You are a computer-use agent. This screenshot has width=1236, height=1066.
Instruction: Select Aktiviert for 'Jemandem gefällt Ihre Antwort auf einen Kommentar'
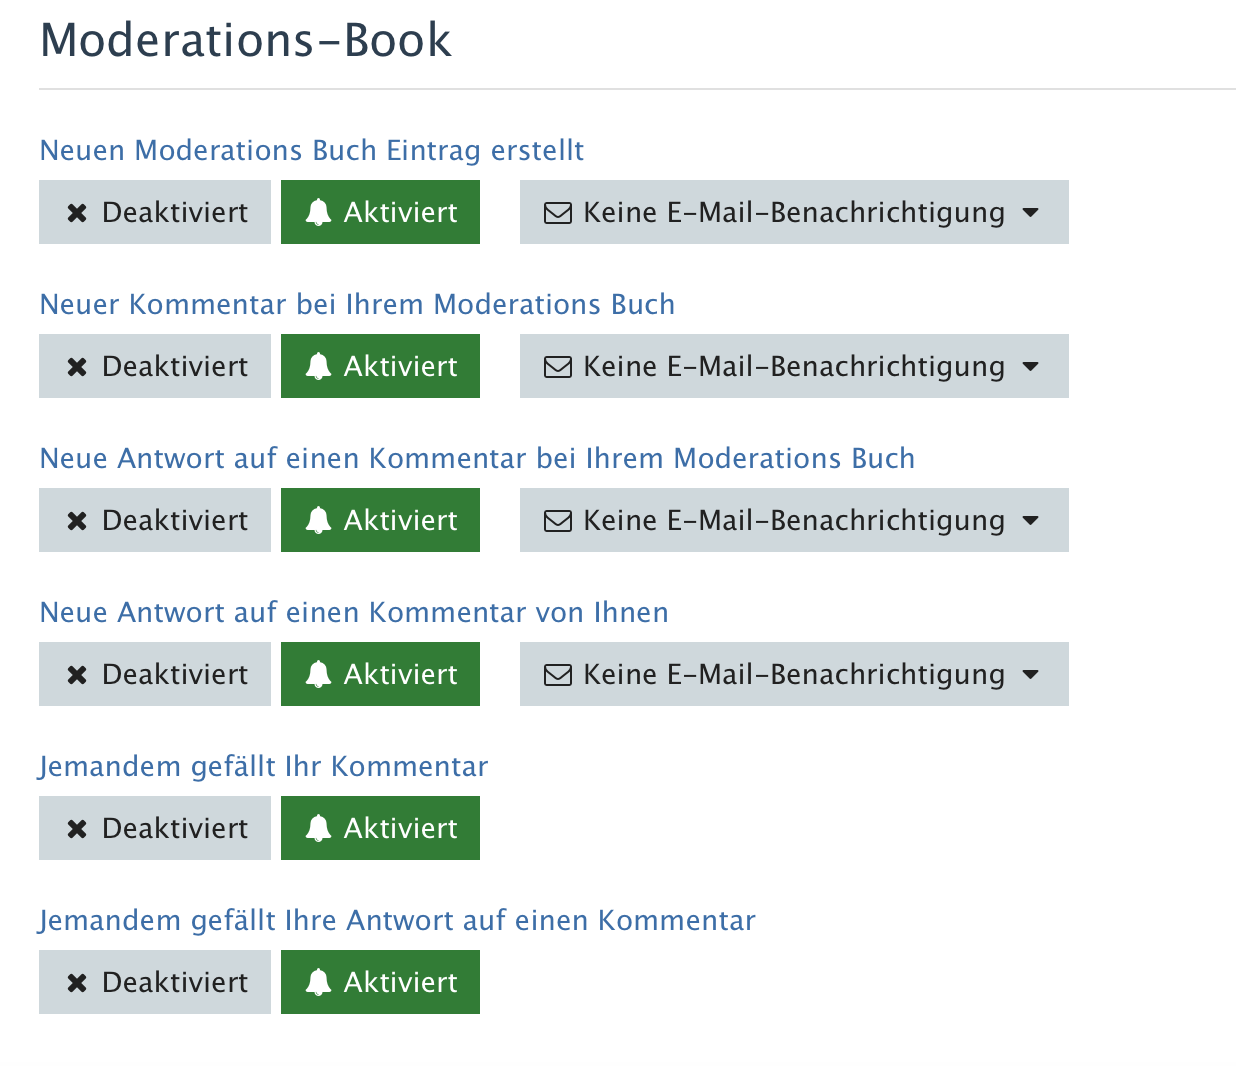pyautogui.click(x=380, y=982)
